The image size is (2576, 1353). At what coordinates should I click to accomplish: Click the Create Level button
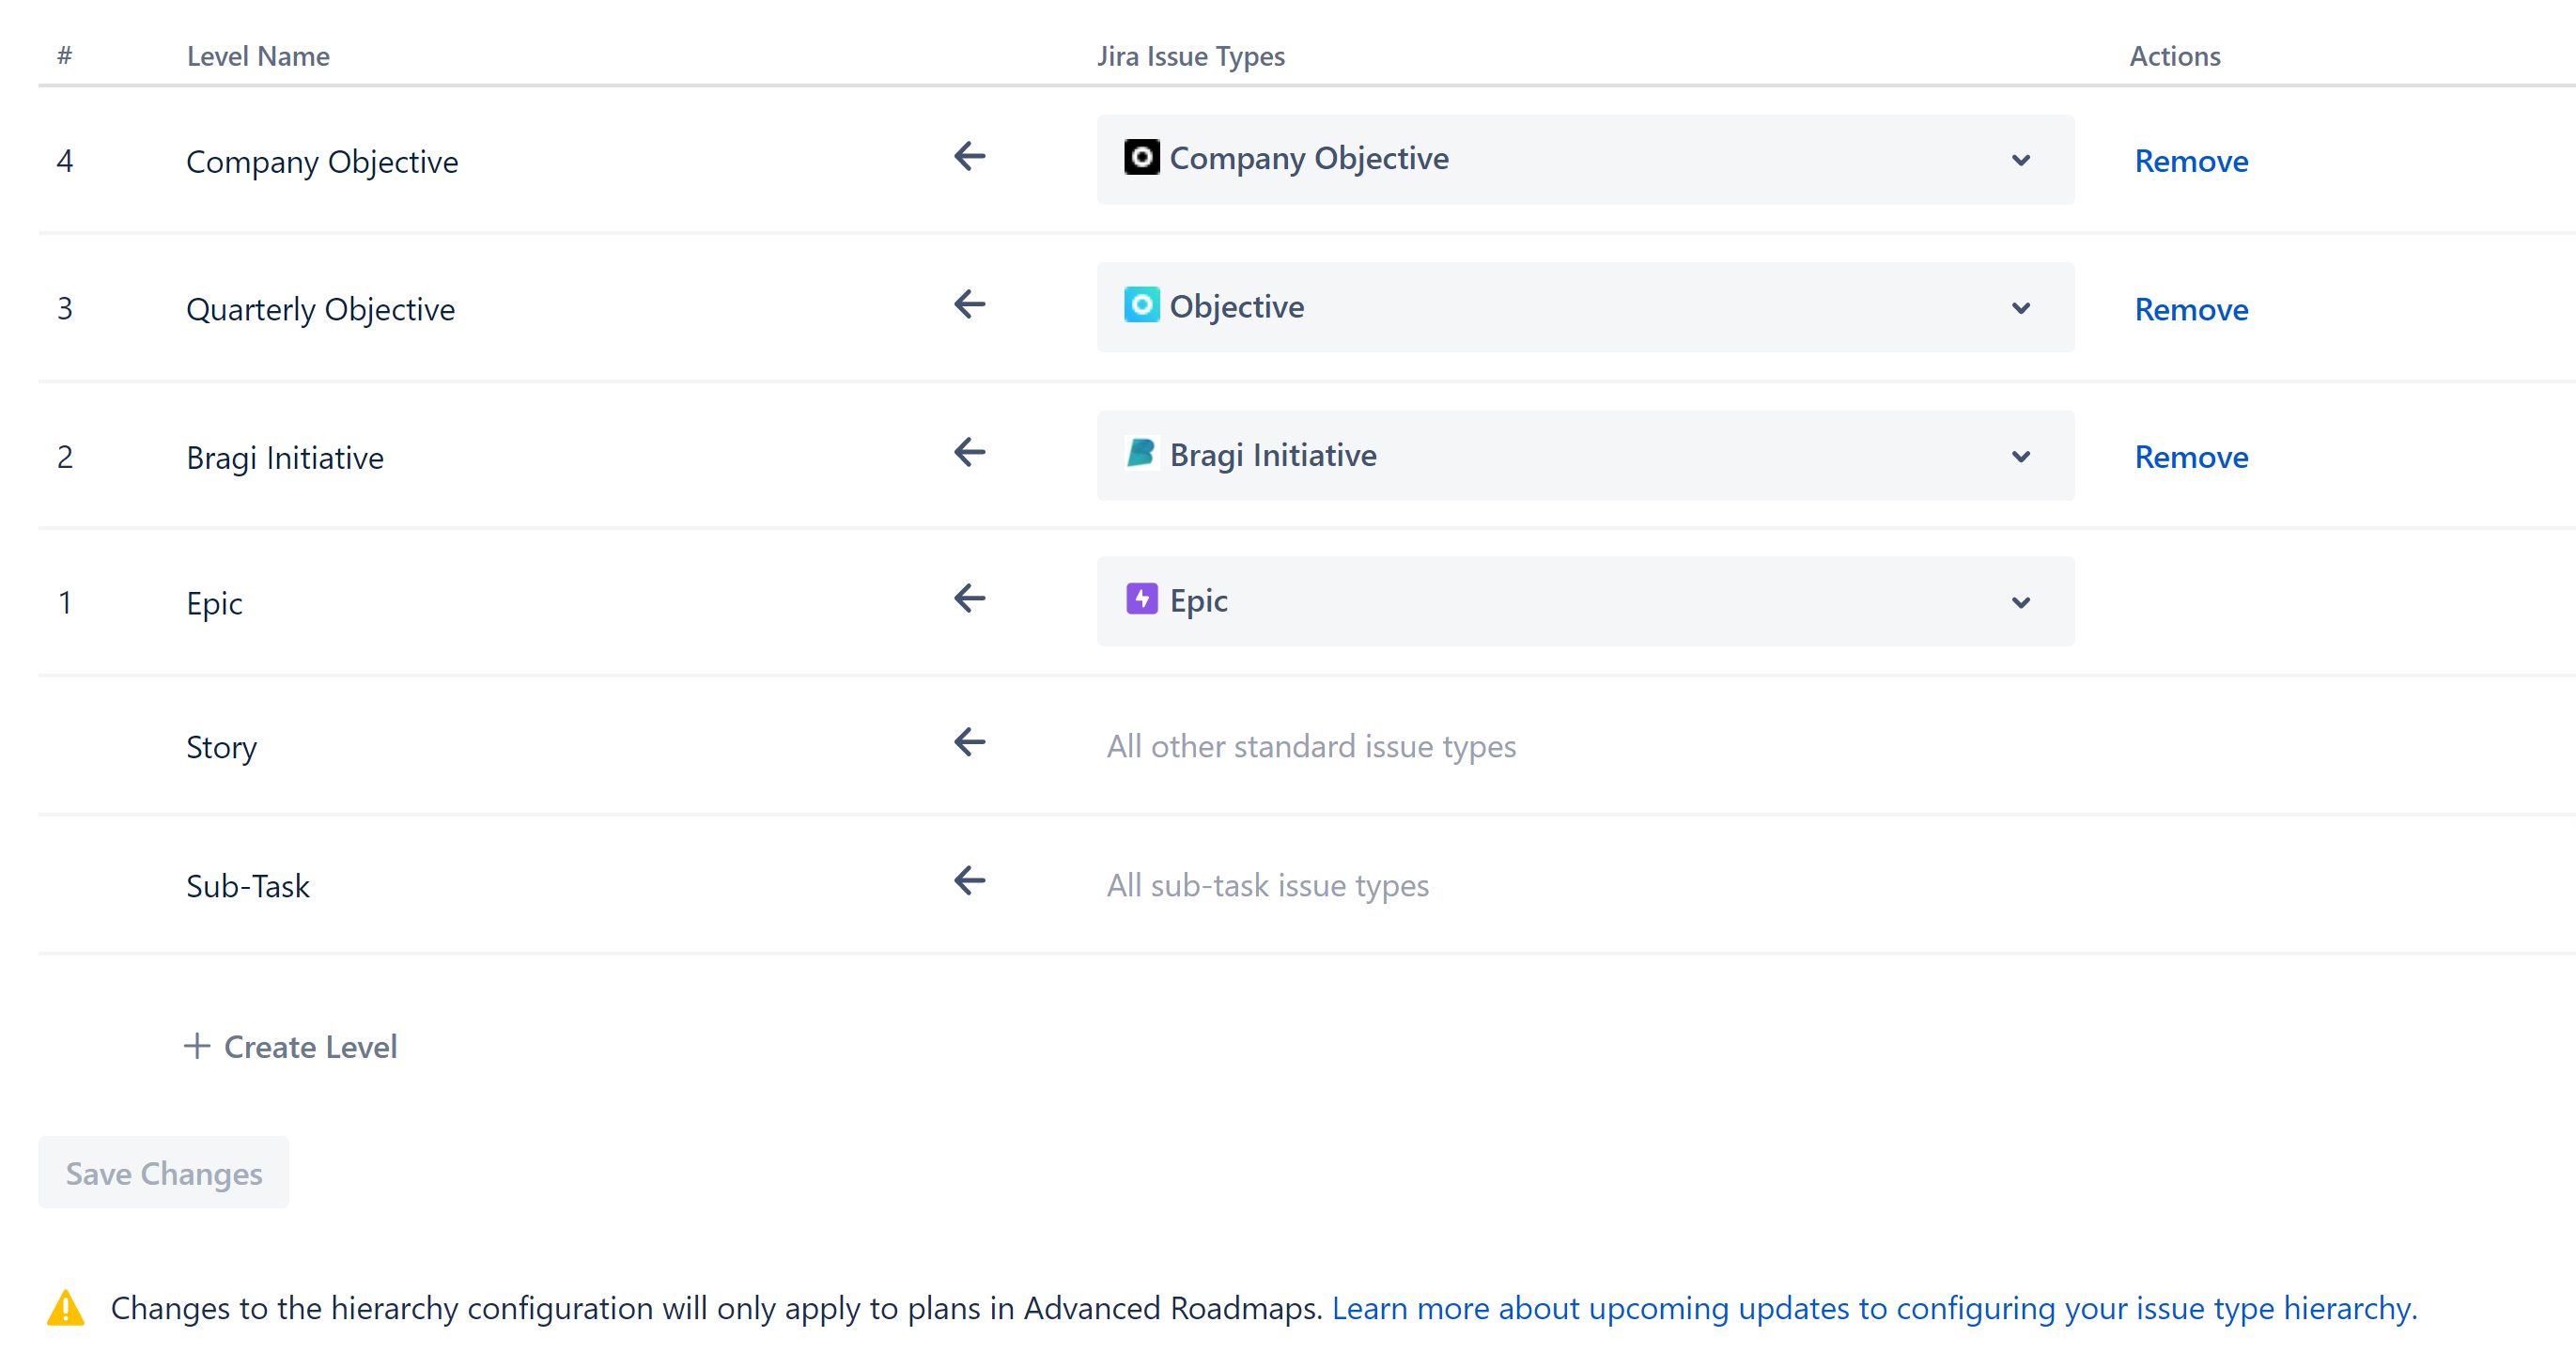click(x=291, y=1047)
